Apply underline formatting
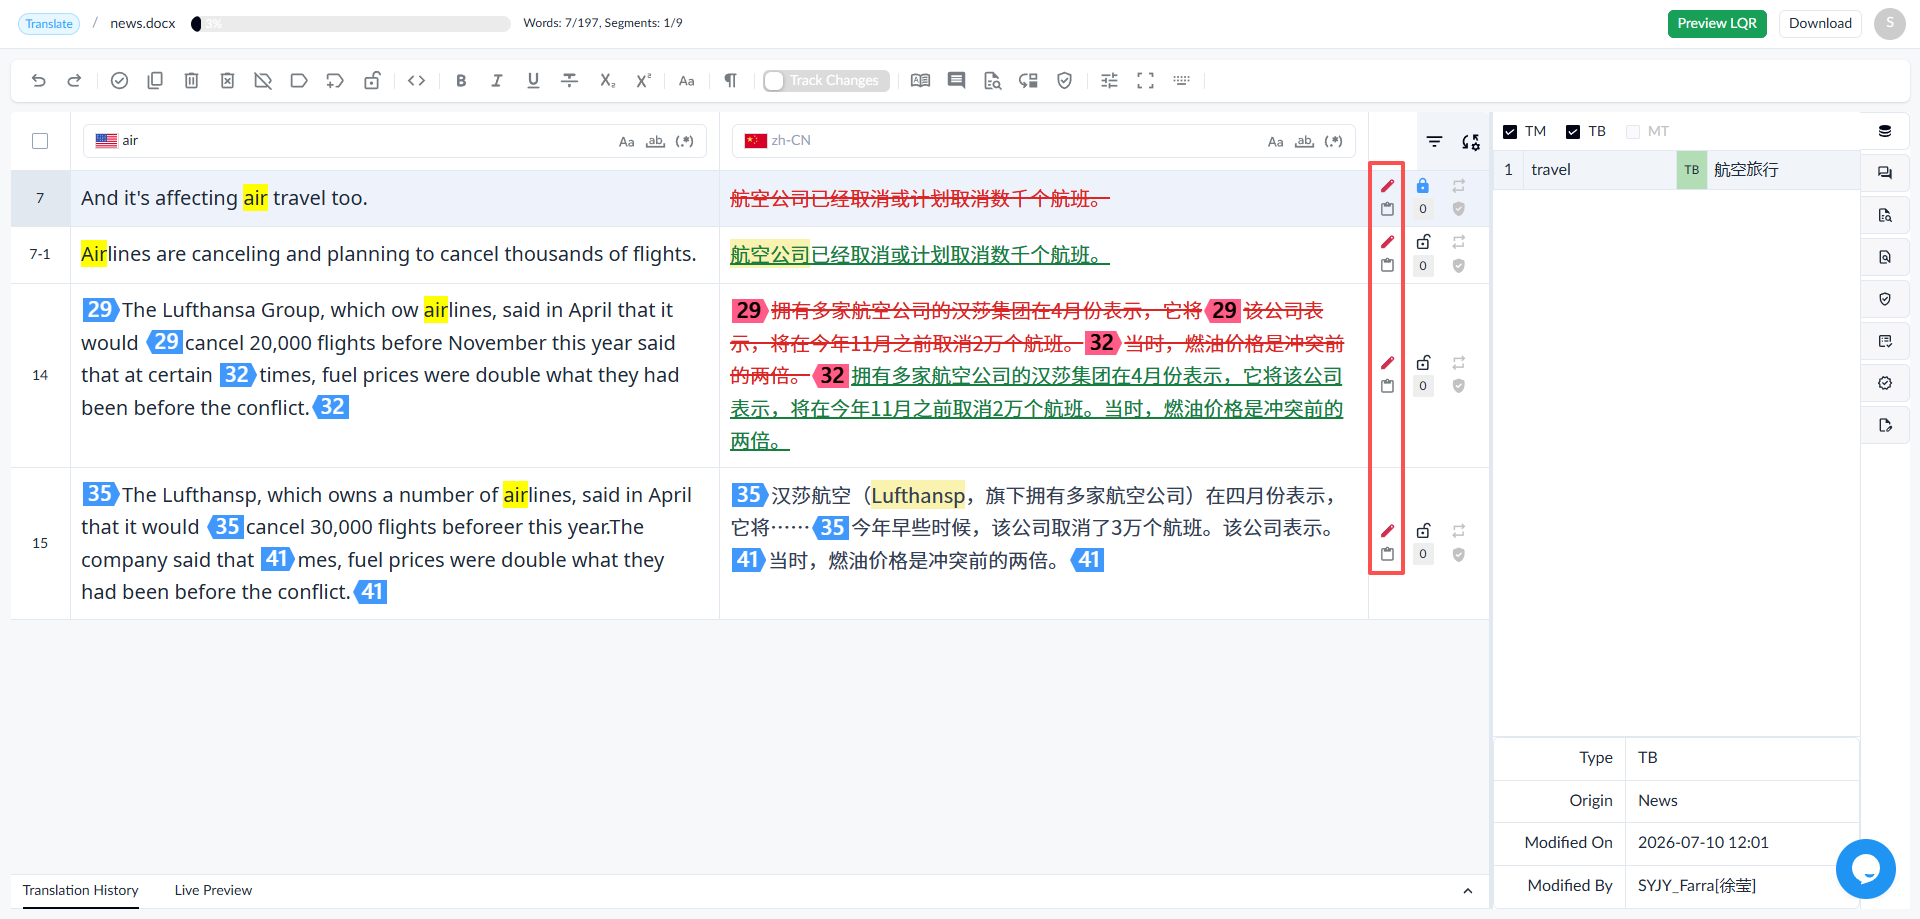 [x=533, y=81]
